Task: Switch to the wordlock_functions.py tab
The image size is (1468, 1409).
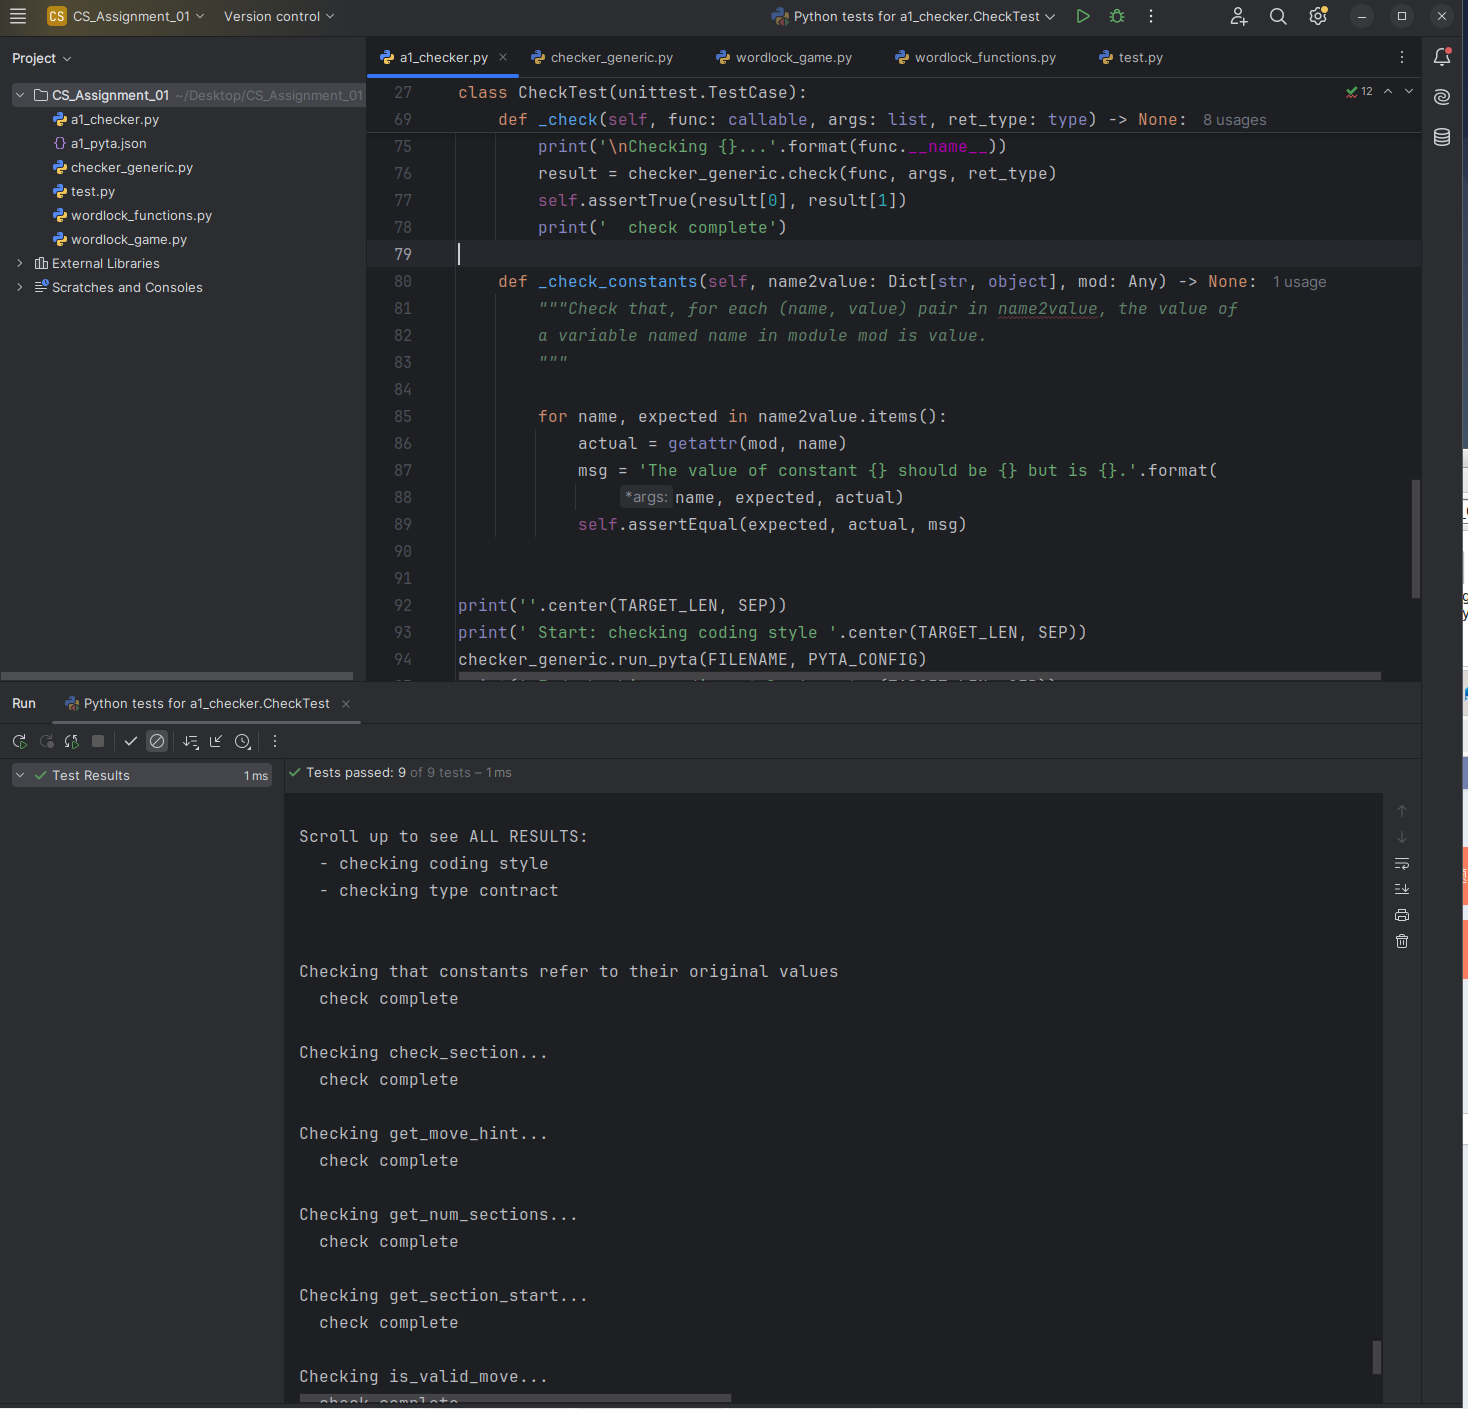Action: 984,57
